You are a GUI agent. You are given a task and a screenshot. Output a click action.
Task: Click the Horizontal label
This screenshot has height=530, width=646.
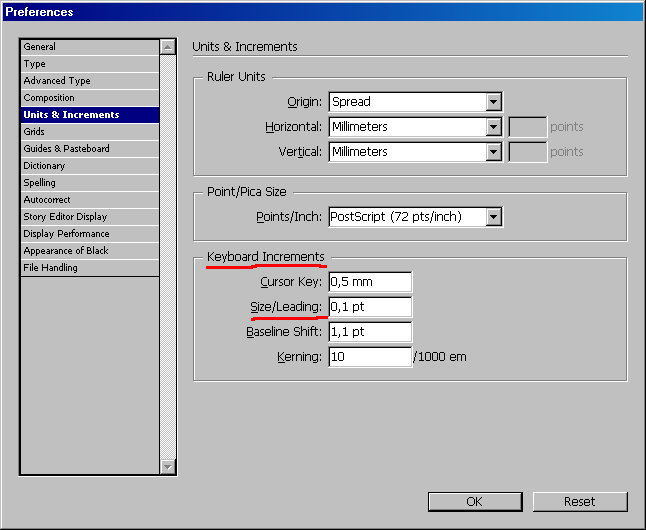point(293,127)
